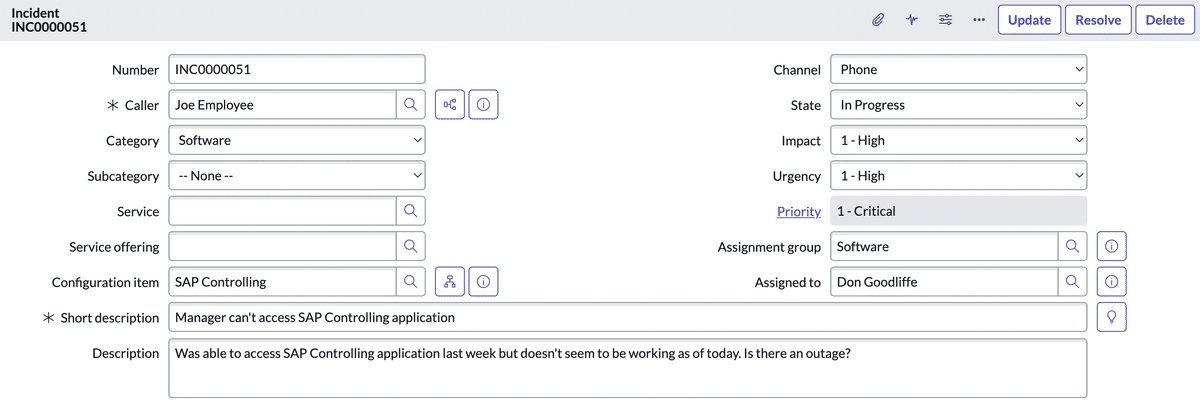Viewport: 1200px width, 412px height.
Task: Open the activity stream pulse icon
Action: click(911, 20)
